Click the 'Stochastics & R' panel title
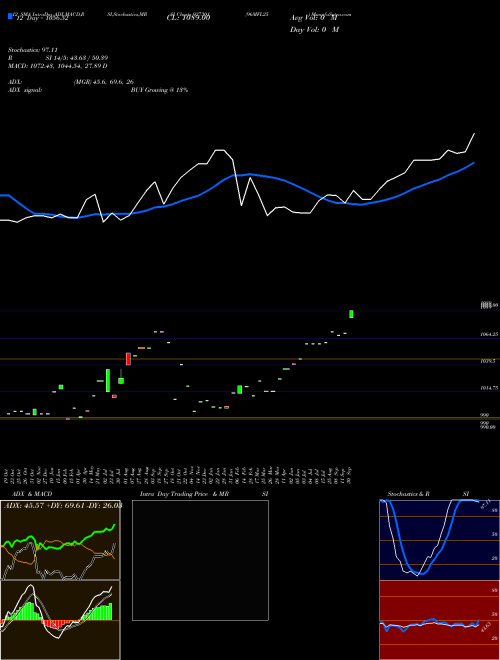 [409, 494]
